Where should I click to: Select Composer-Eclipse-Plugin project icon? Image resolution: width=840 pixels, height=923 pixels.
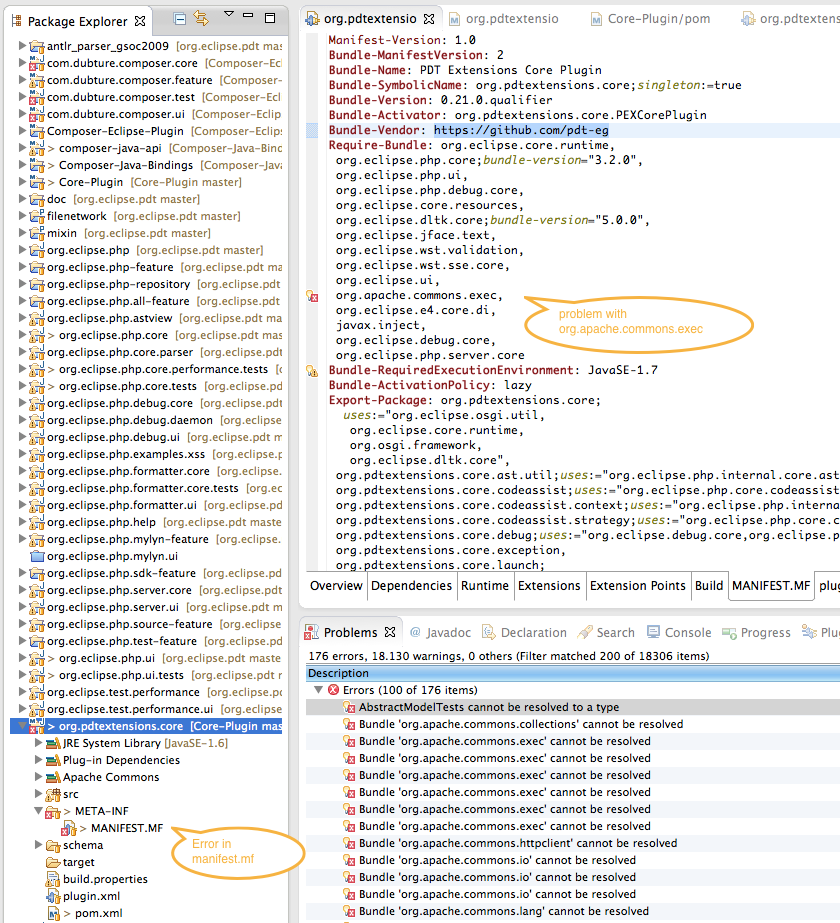pos(37,131)
